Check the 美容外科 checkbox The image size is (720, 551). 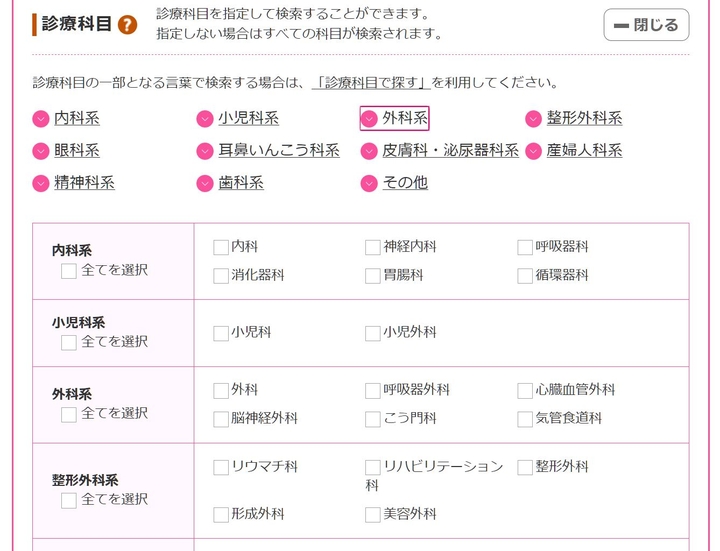pyautogui.click(x=372, y=514)
